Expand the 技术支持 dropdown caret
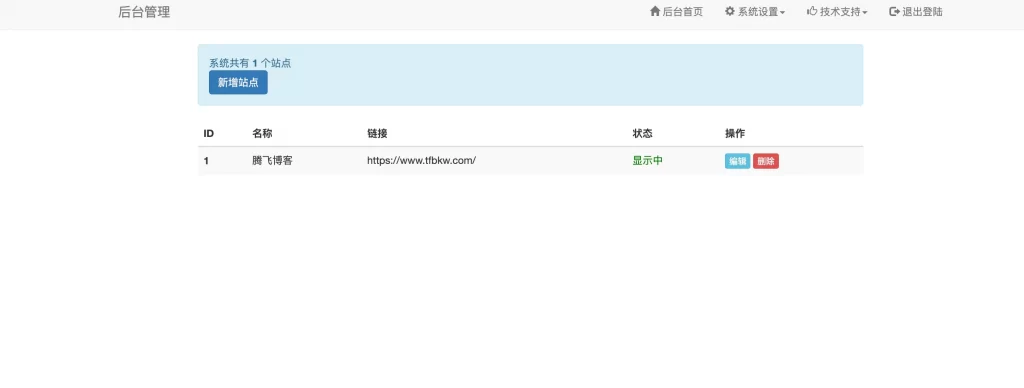Screen dimensions: 1024x388 (865, 12)
